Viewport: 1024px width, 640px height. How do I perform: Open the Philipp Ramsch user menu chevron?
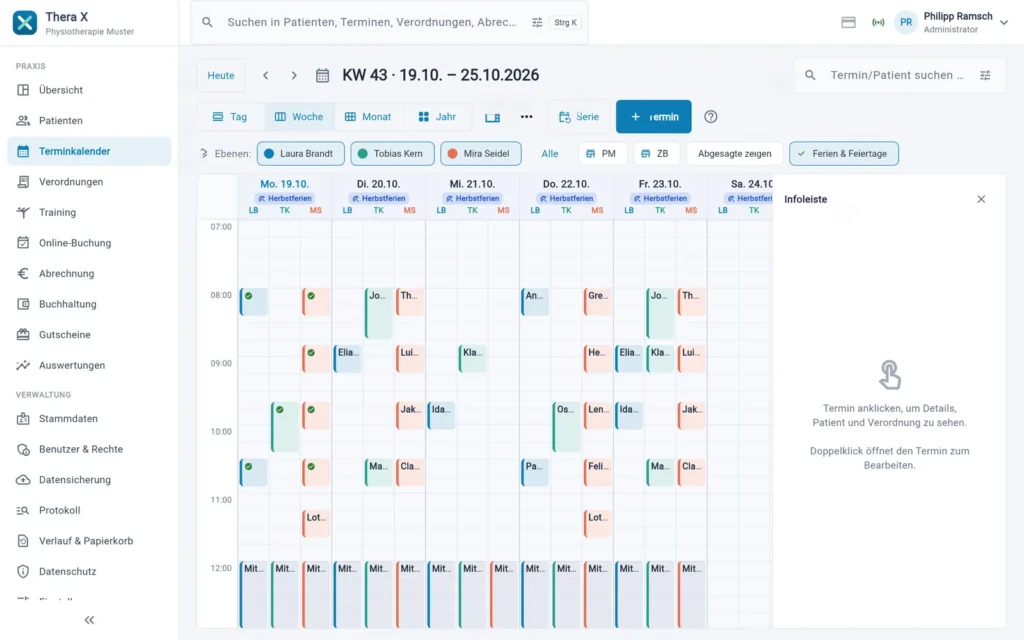tap(1004, 22)
